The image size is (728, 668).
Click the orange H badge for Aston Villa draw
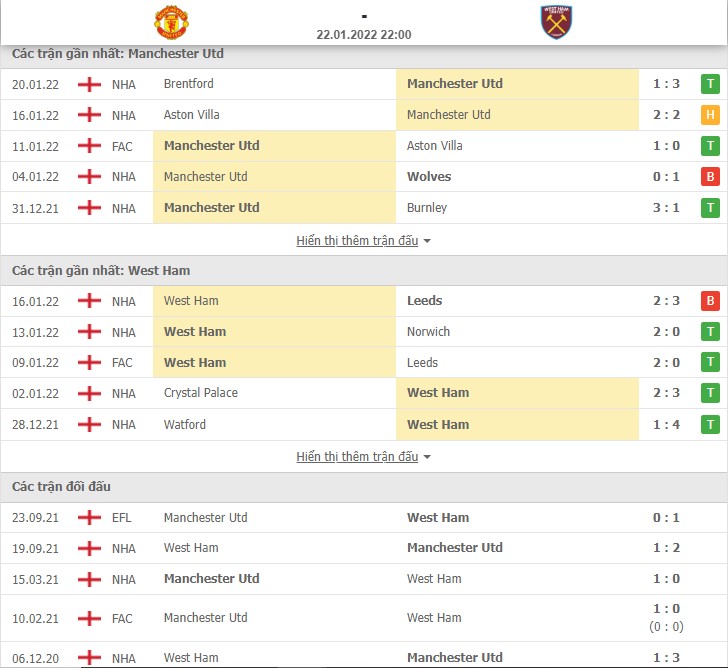710,115
